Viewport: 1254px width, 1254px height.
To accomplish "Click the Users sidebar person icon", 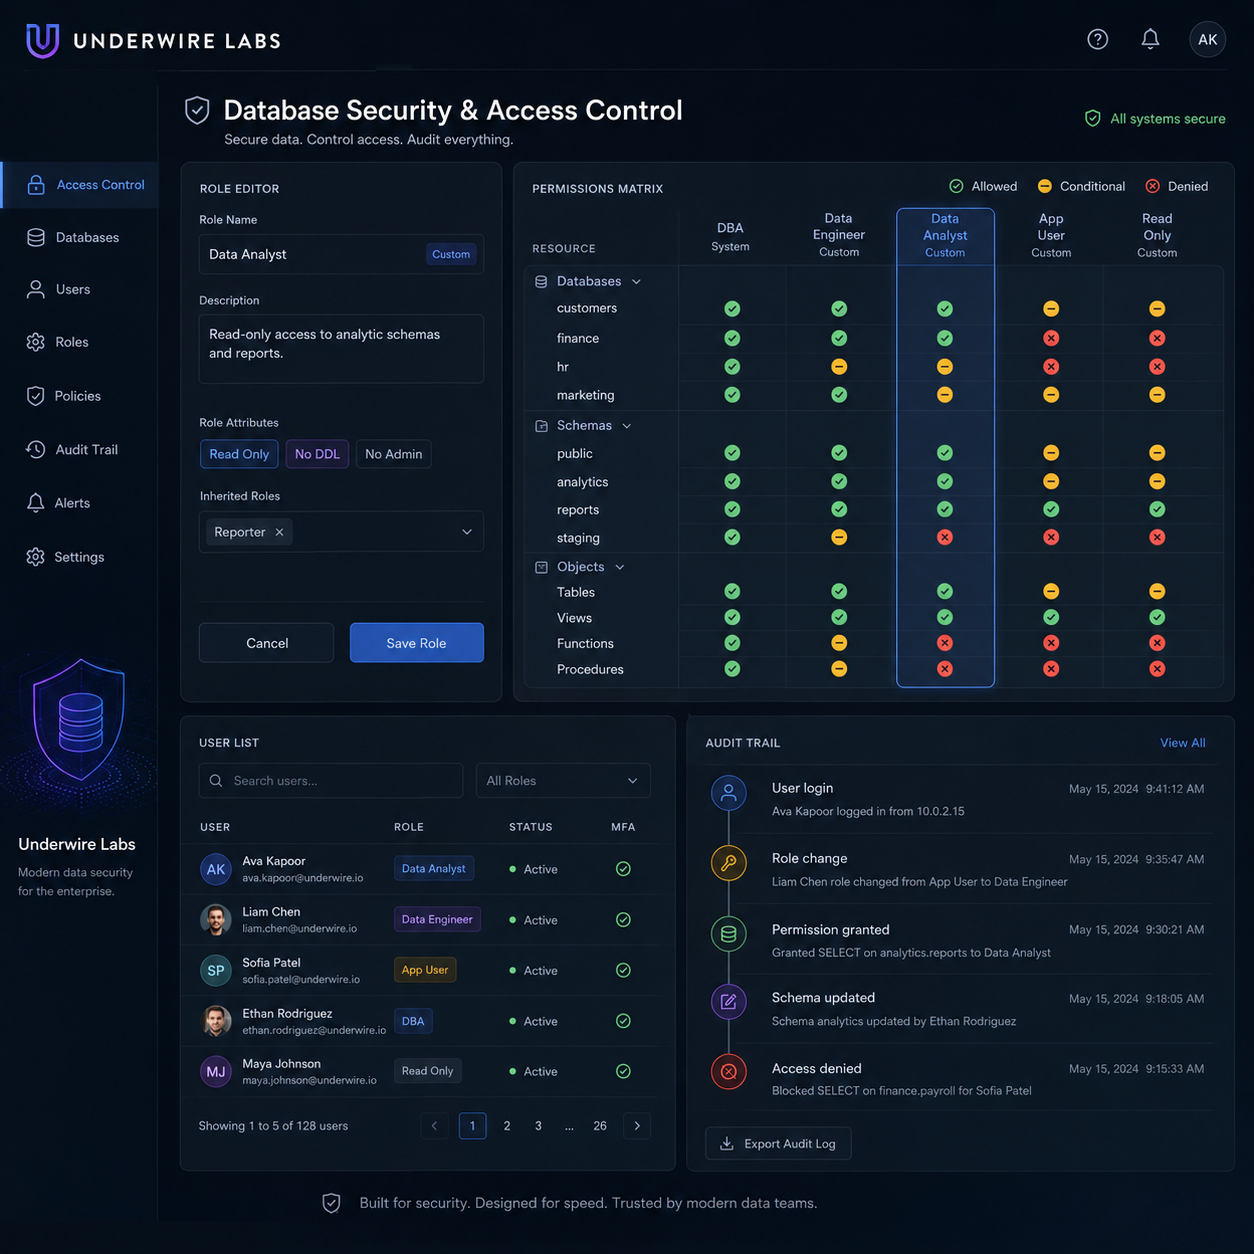I will click(36, 289).
